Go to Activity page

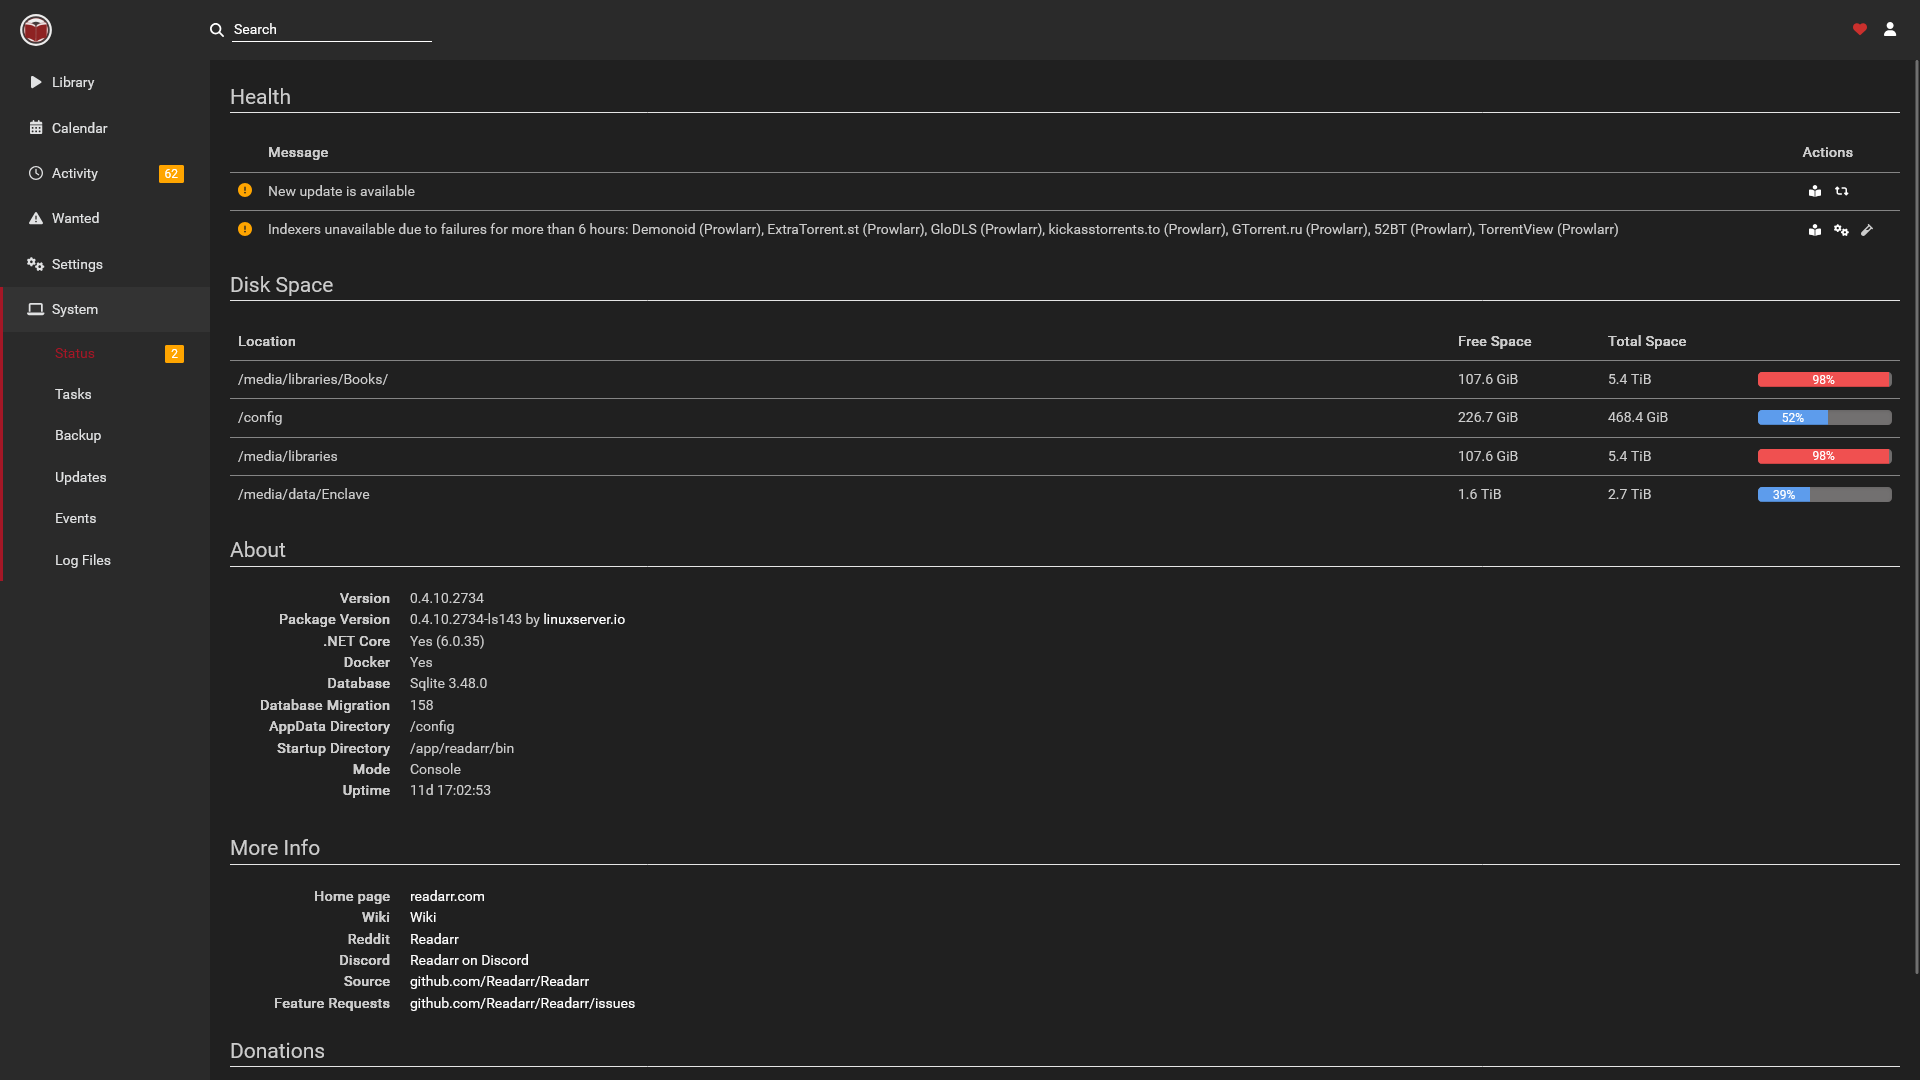point(105,173)
